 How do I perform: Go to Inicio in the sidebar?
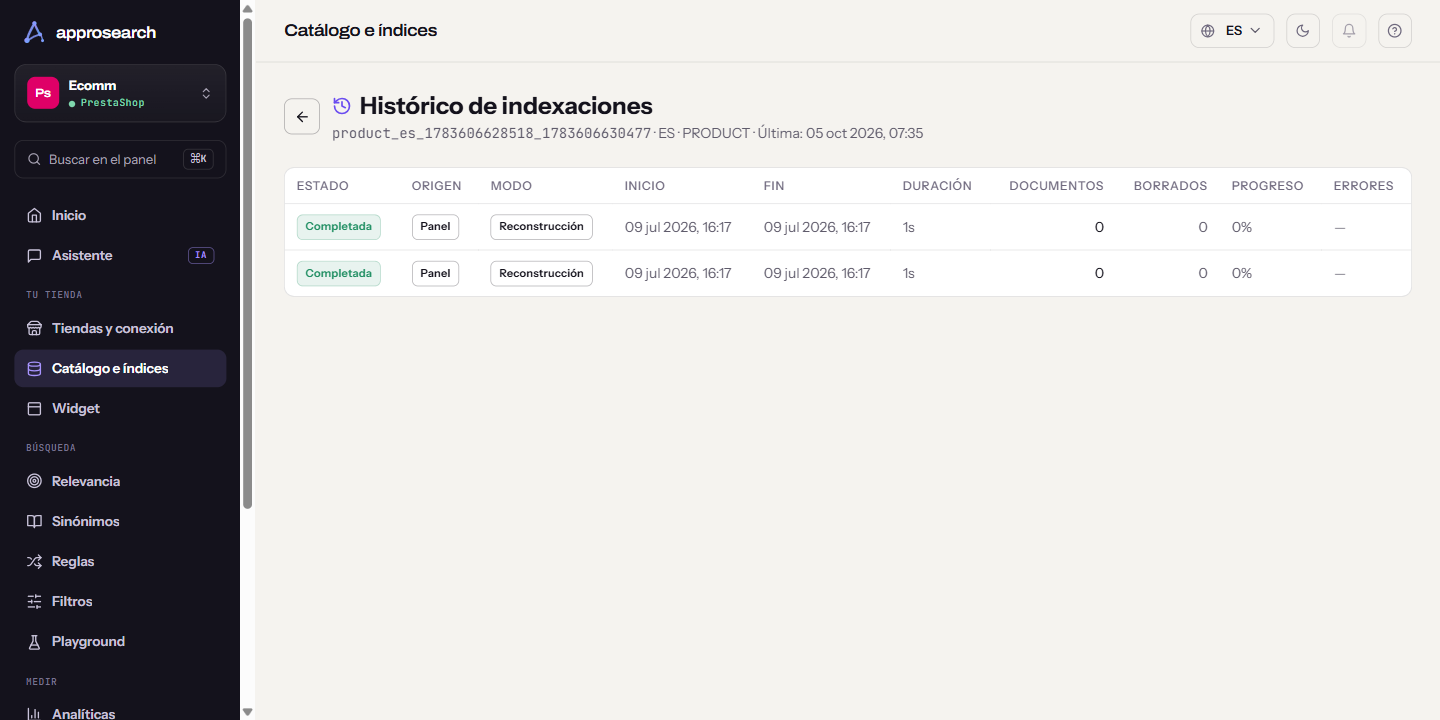click(x=120, y=215)
